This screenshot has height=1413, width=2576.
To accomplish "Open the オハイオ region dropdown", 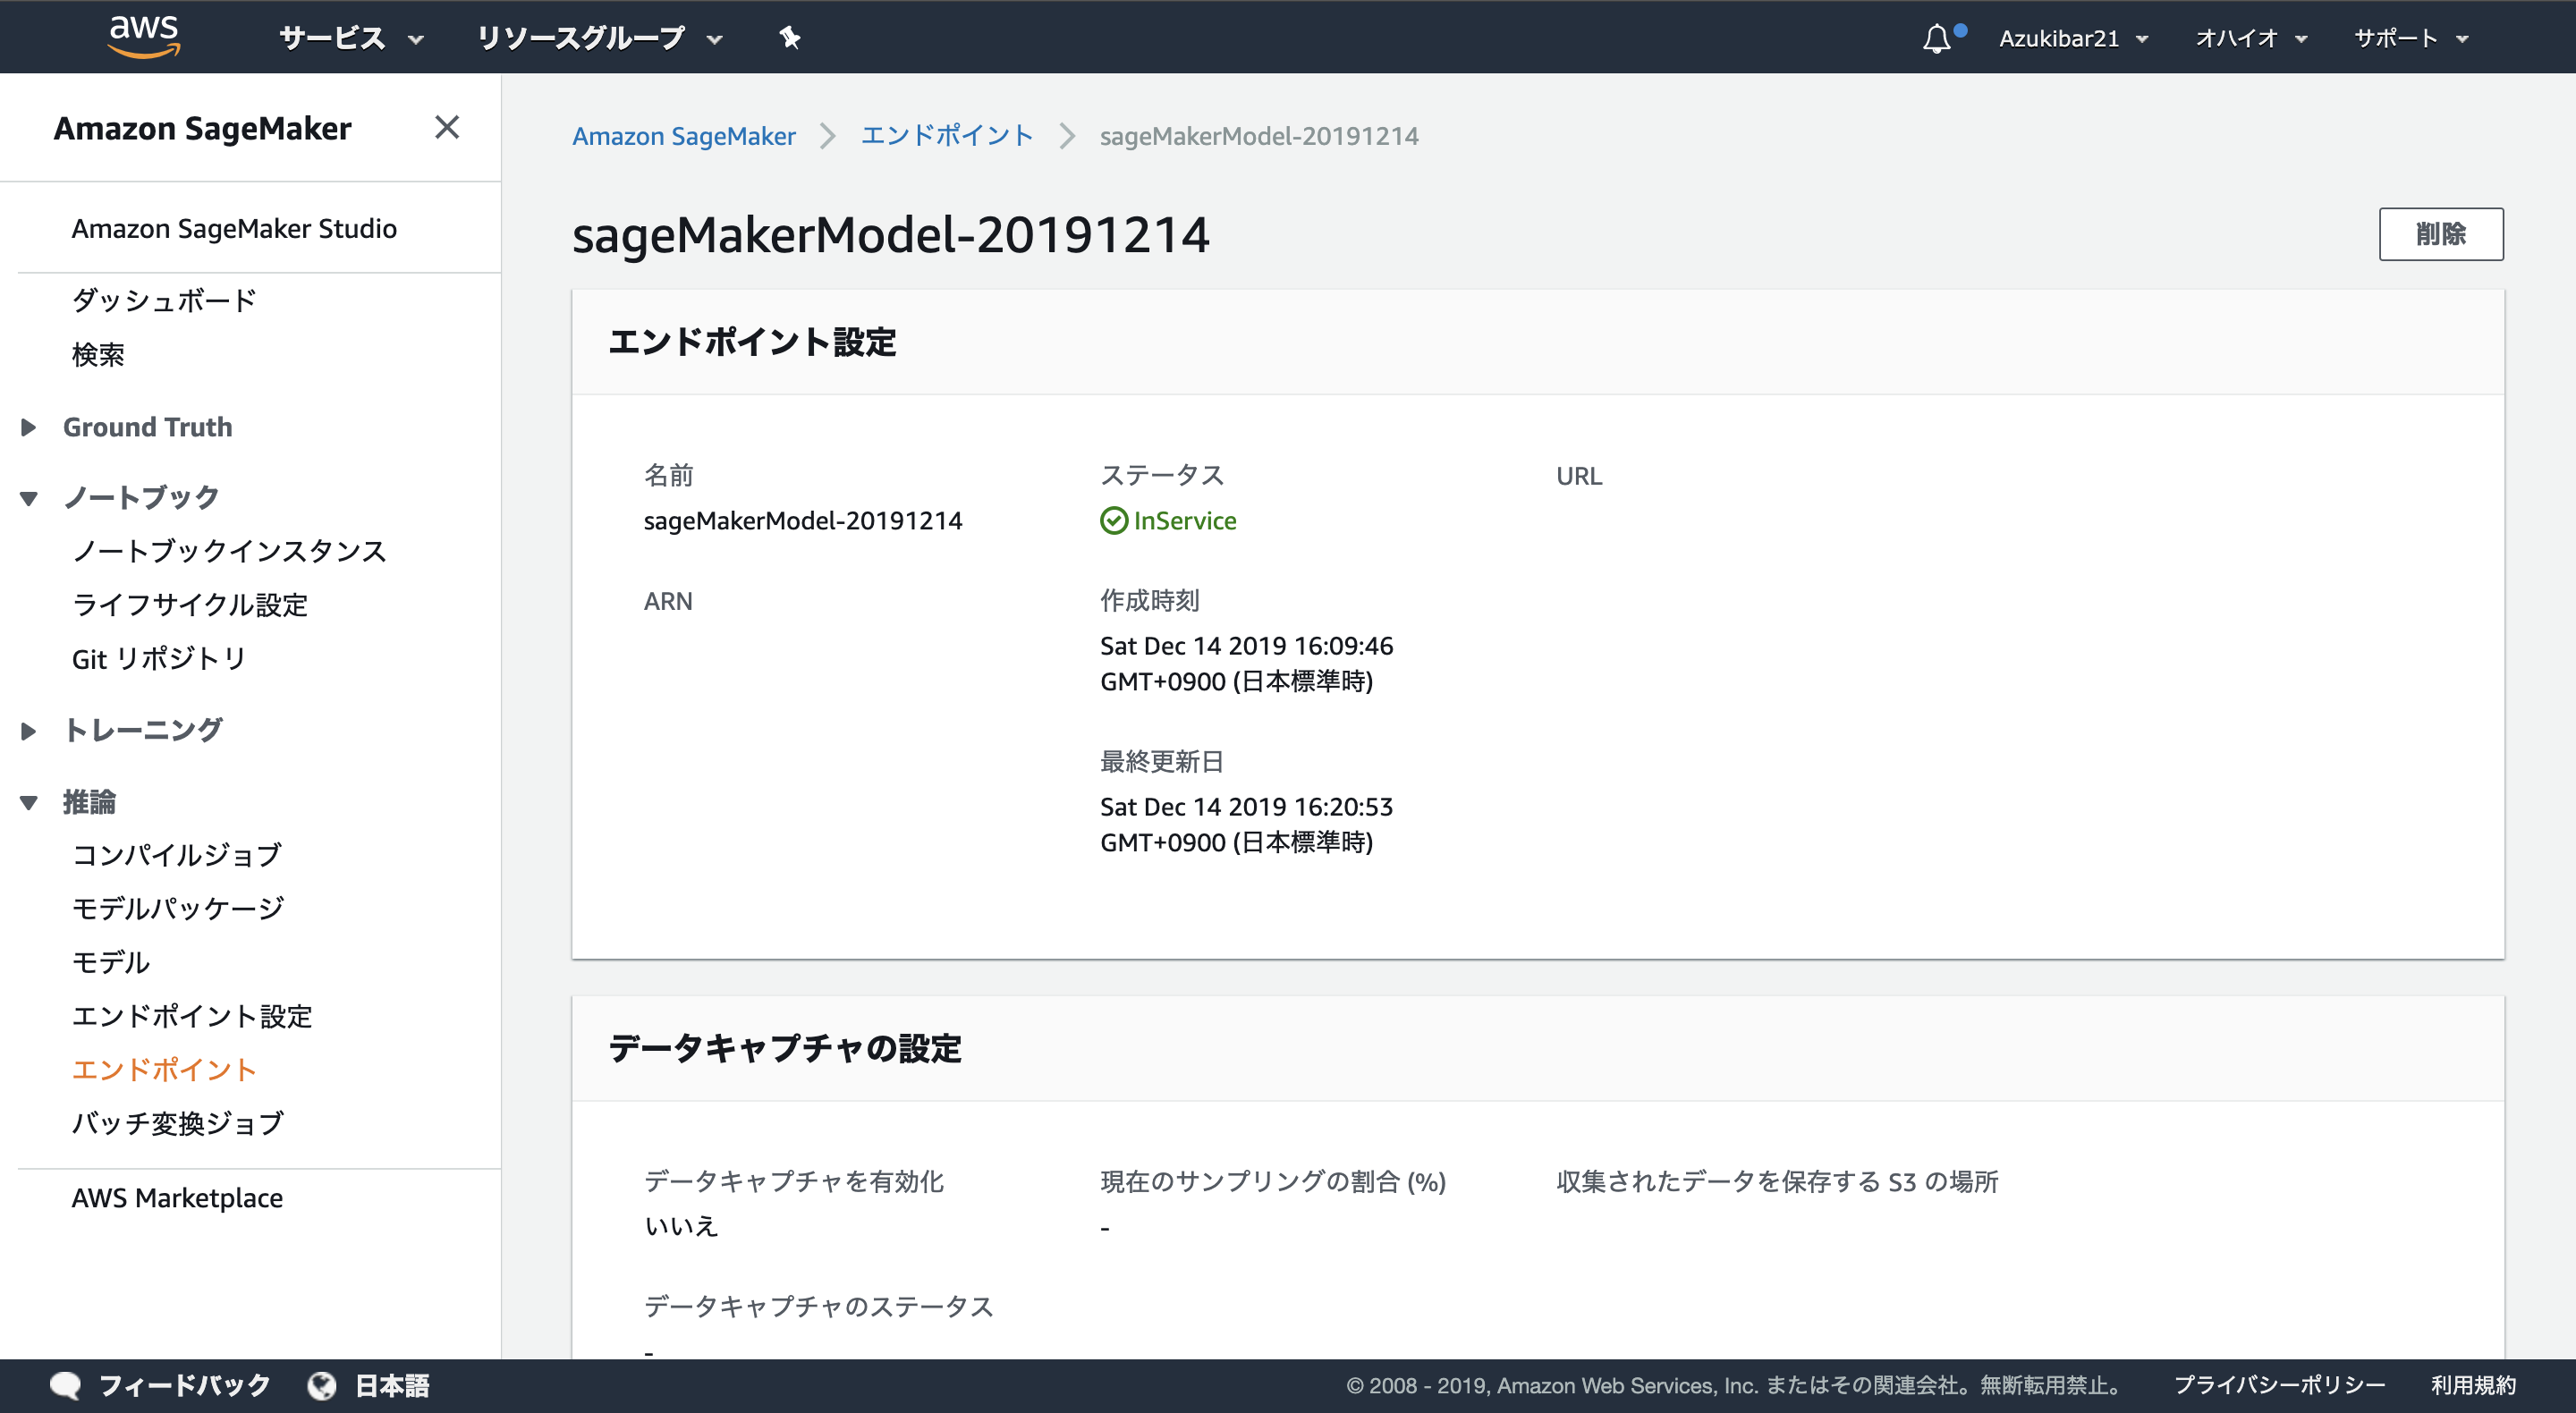I will [x=2250, y=38].
